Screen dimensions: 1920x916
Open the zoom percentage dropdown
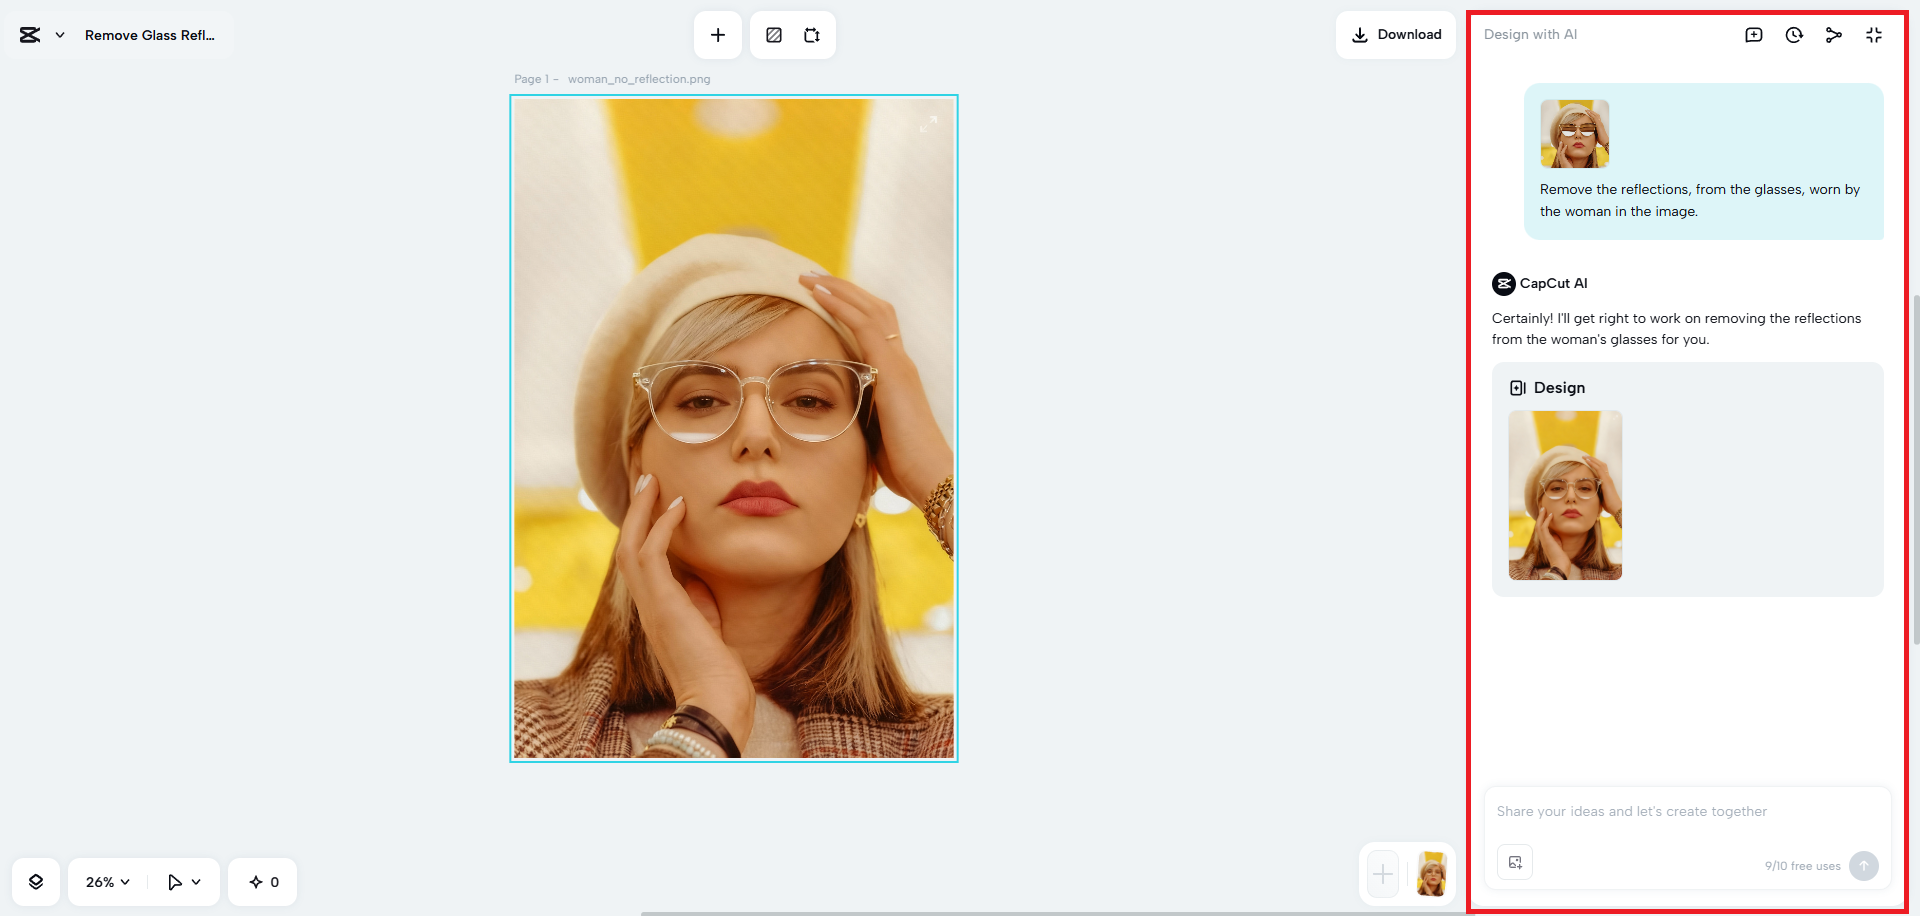click(x=105, y=881)
